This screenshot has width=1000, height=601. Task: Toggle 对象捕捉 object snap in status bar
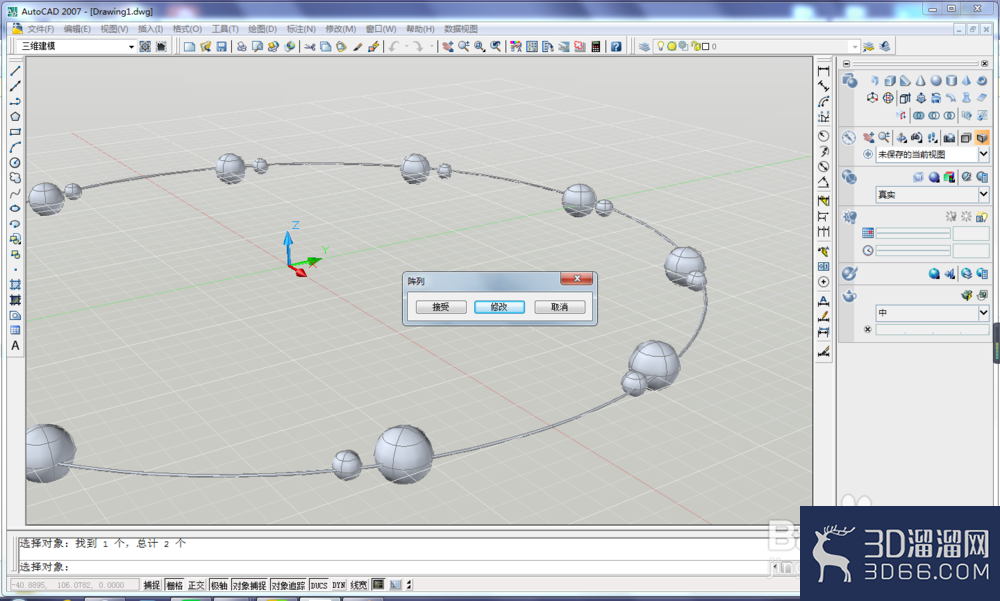tap(249, 585)
